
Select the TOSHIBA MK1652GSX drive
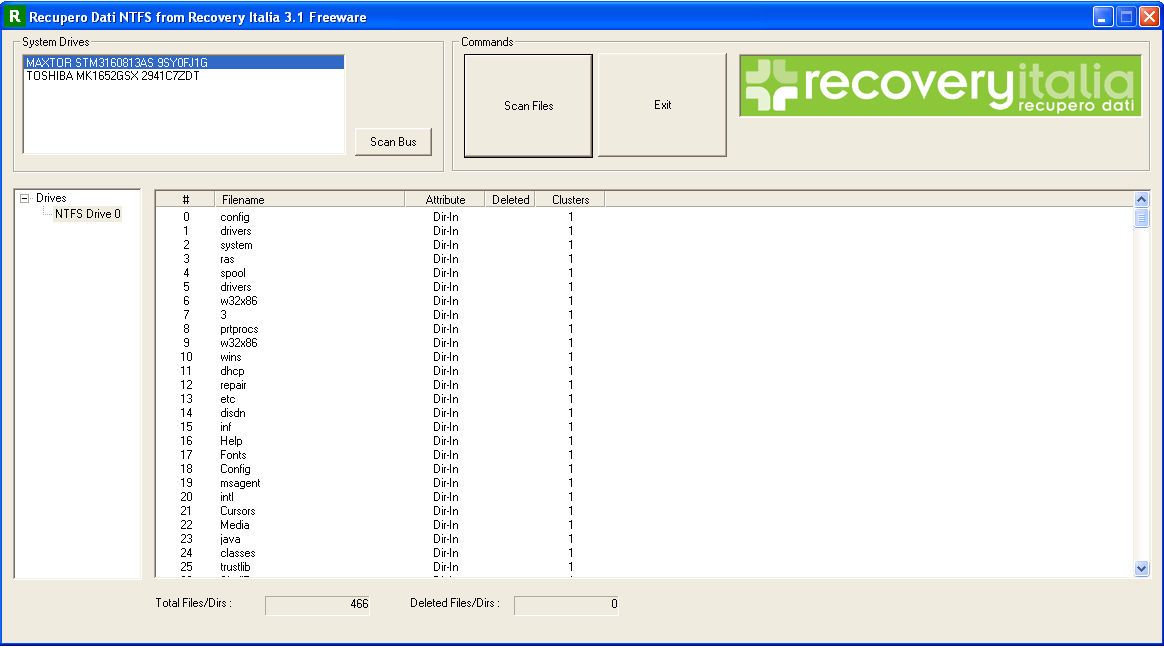click(113, 76)
